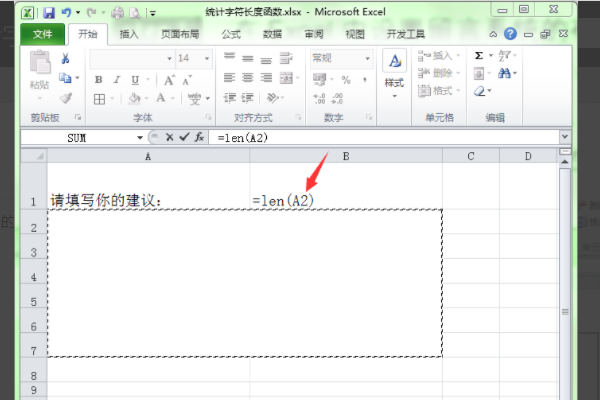Cut selection with the scissors icon
Viewport: 600px width, 400px height.
(x=65, y=59)
